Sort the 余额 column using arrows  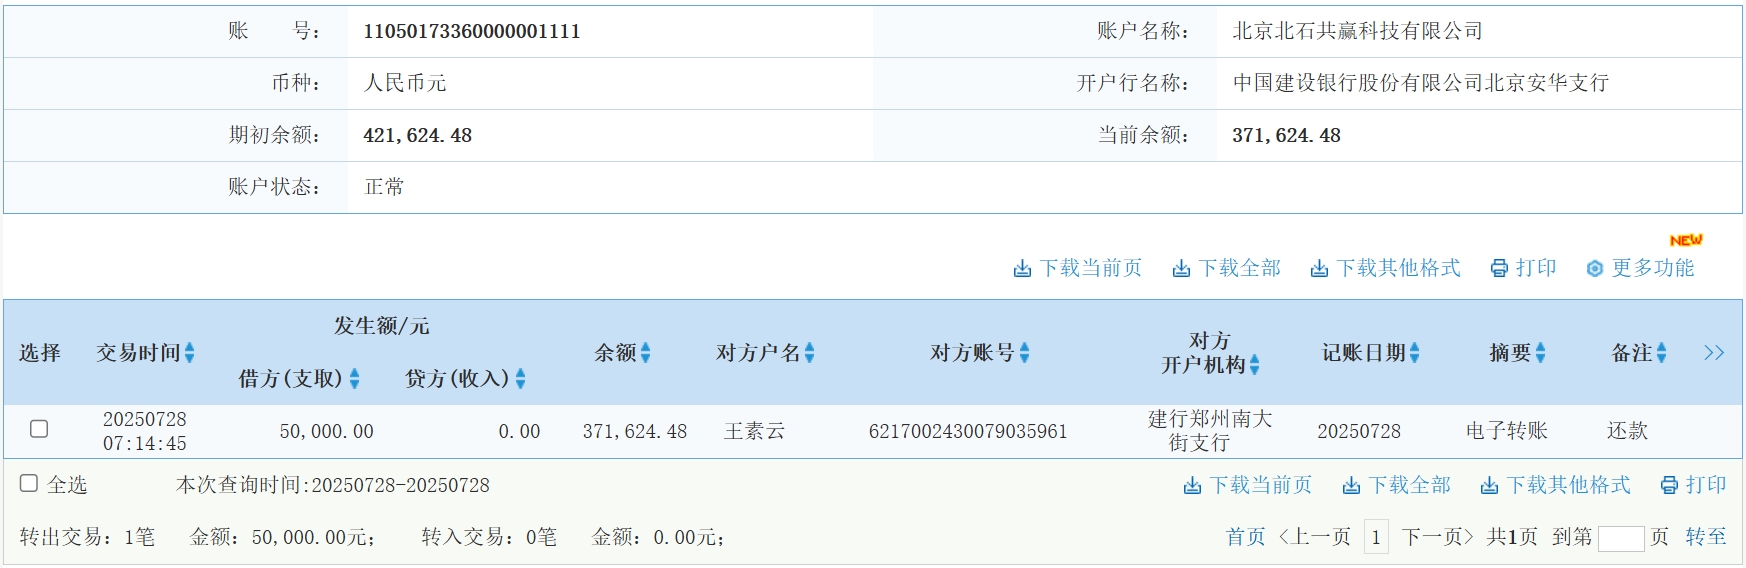[x=646, y=353]
